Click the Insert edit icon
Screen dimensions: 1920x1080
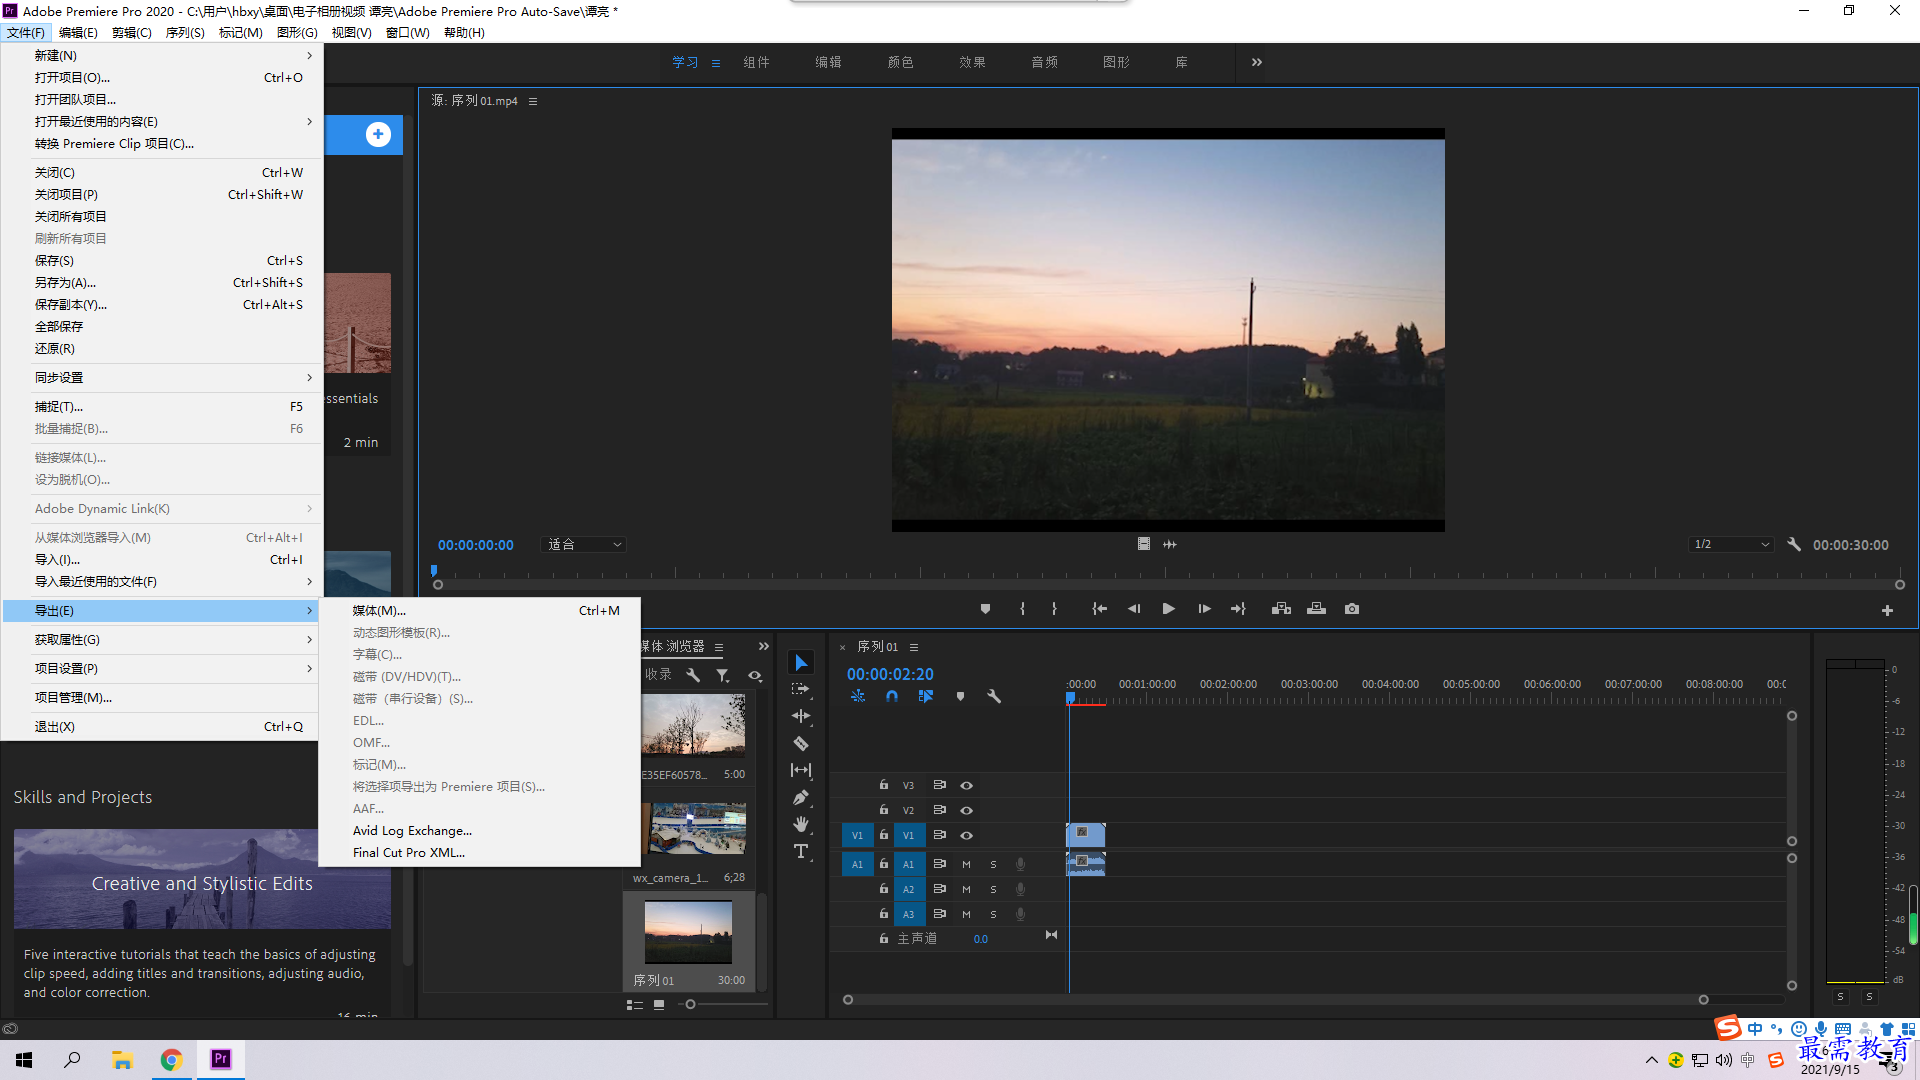(x=1281, y=609)
